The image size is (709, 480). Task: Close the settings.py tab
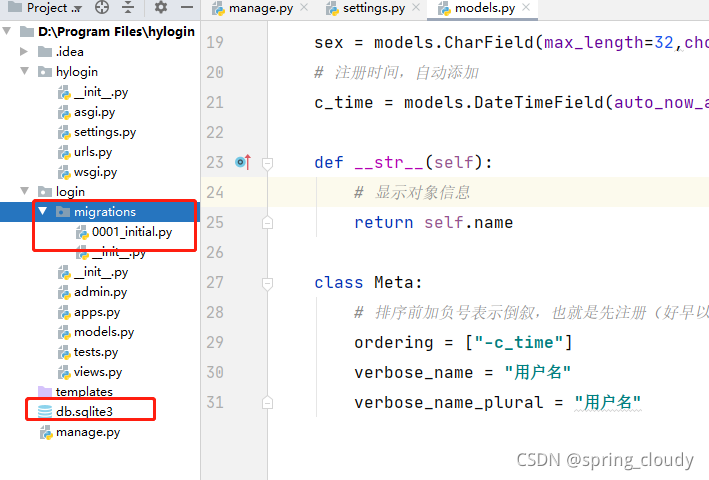click(x=416, y=8)
